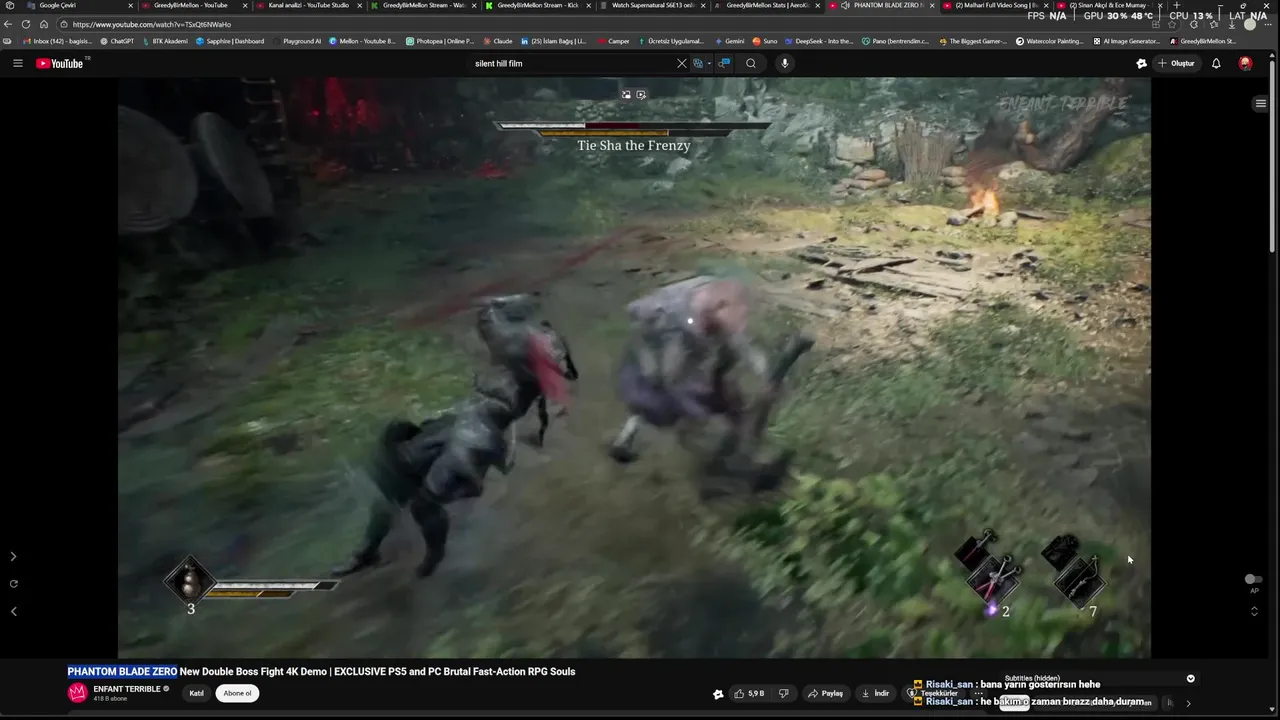
Task: Click the left-edge refresh circle icon
Action: pyautogui.click(x=13, y=583)
